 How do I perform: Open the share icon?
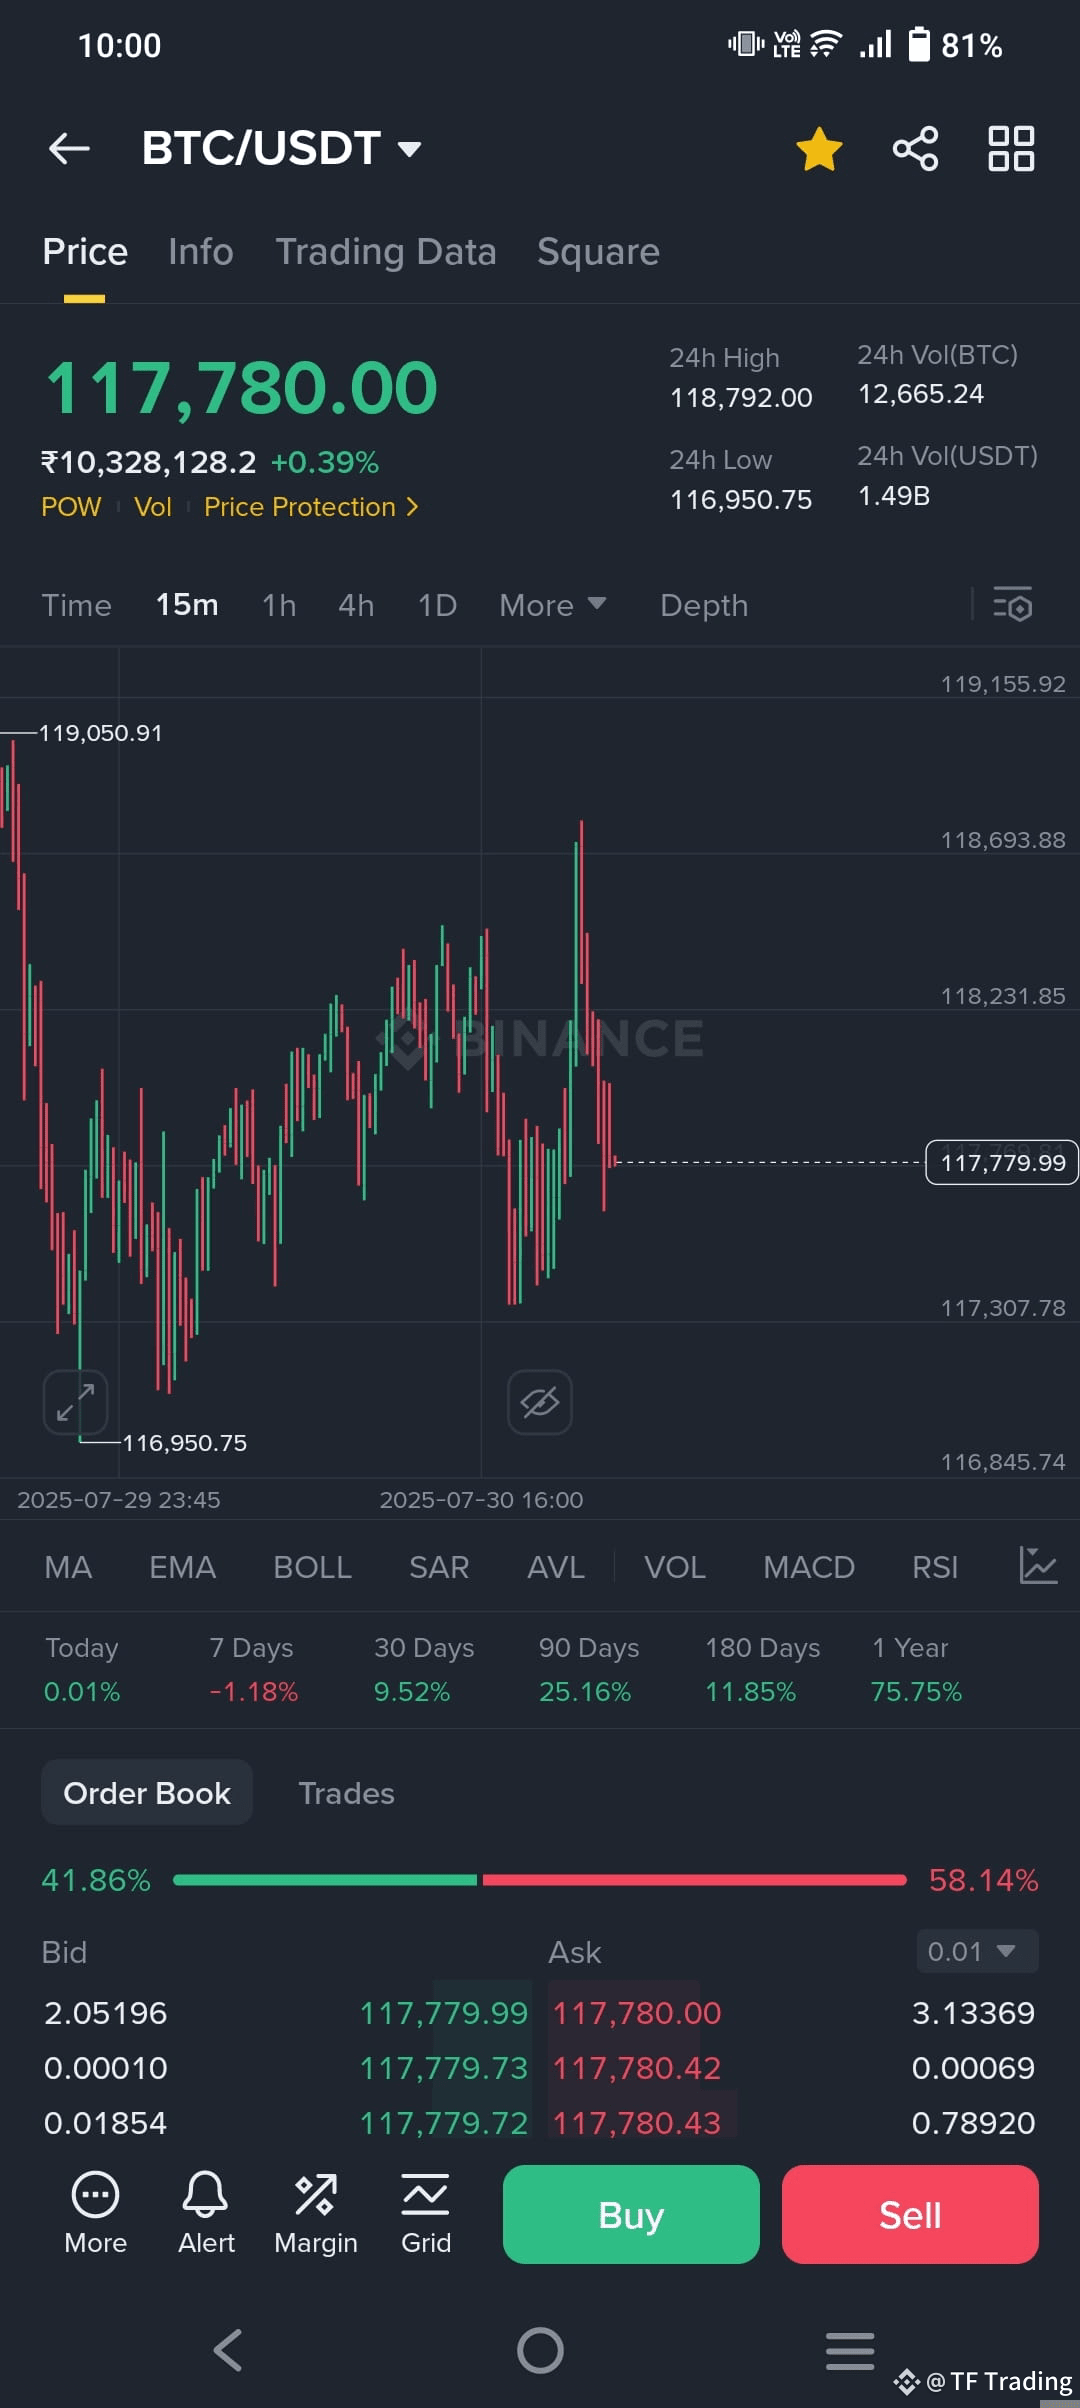915,149
